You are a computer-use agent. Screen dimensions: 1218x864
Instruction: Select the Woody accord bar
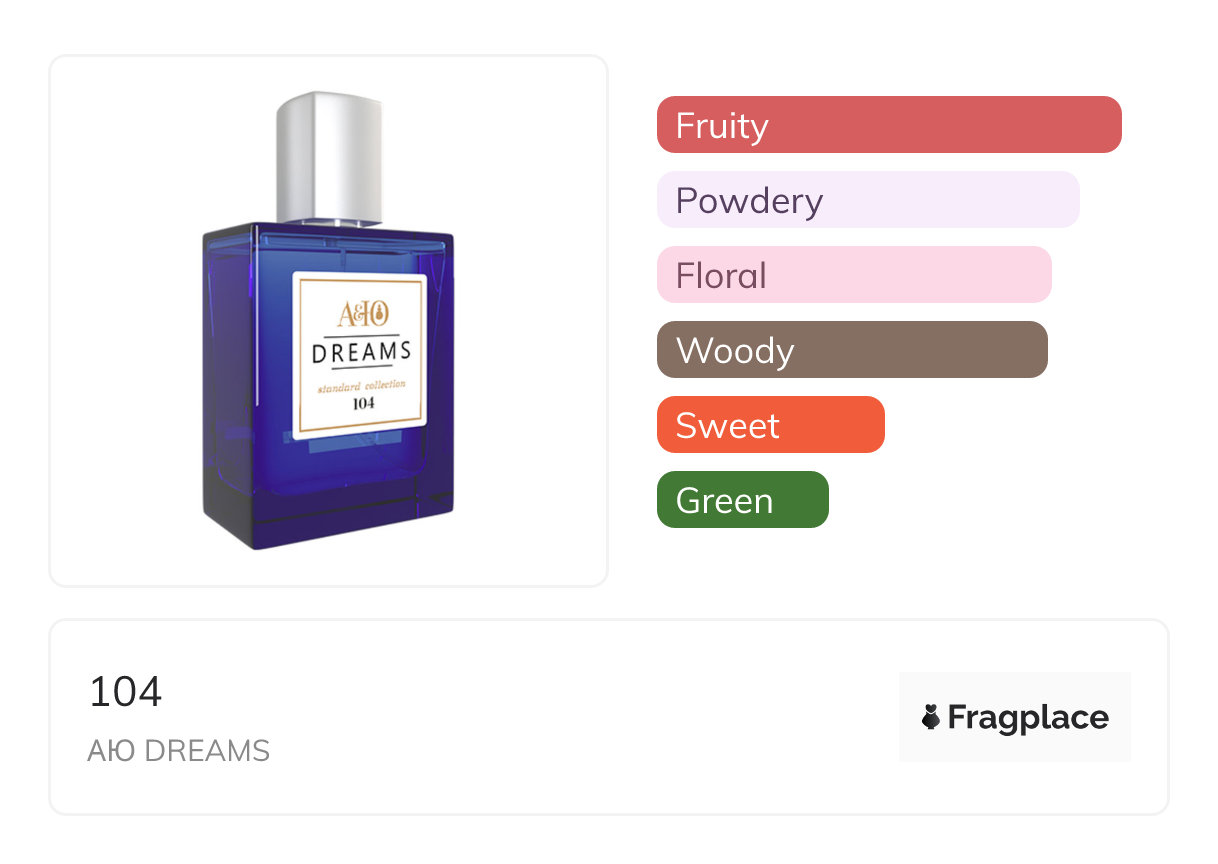(x=852, y=350)
